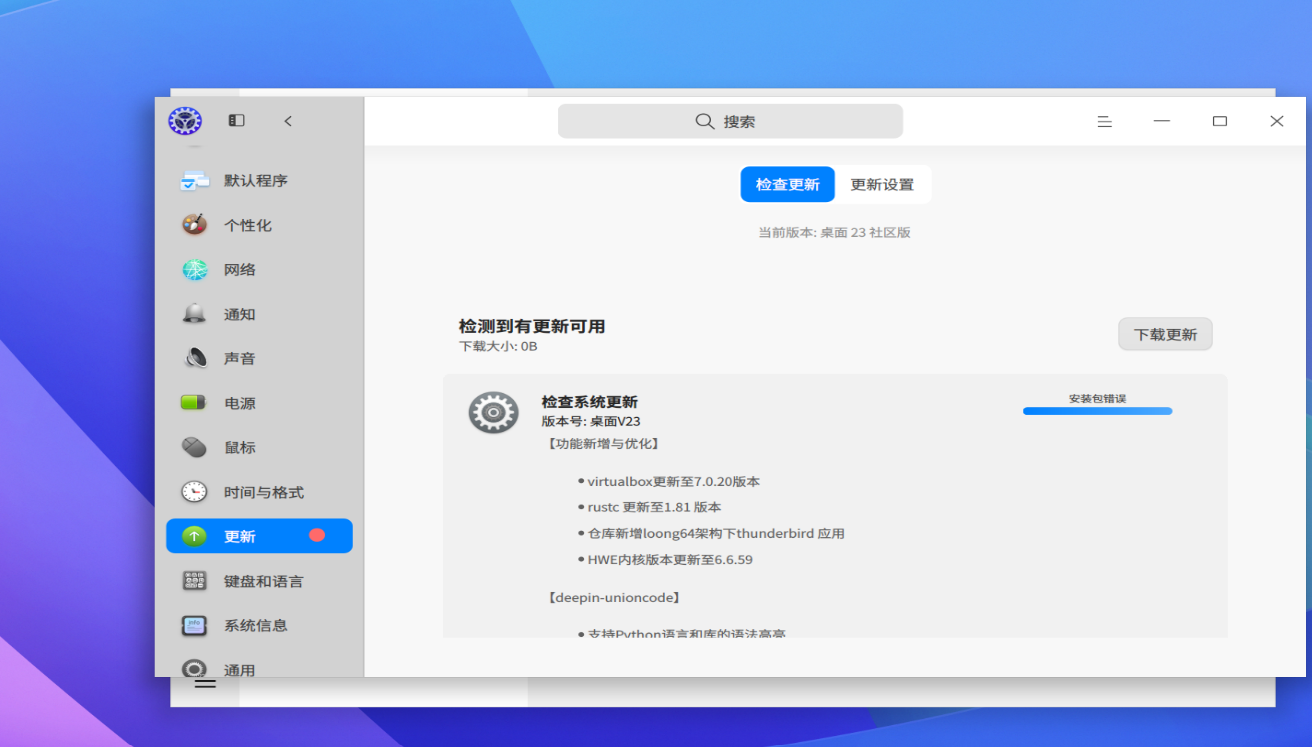Open the 通用 sidebar entry

tap(259, 668)
